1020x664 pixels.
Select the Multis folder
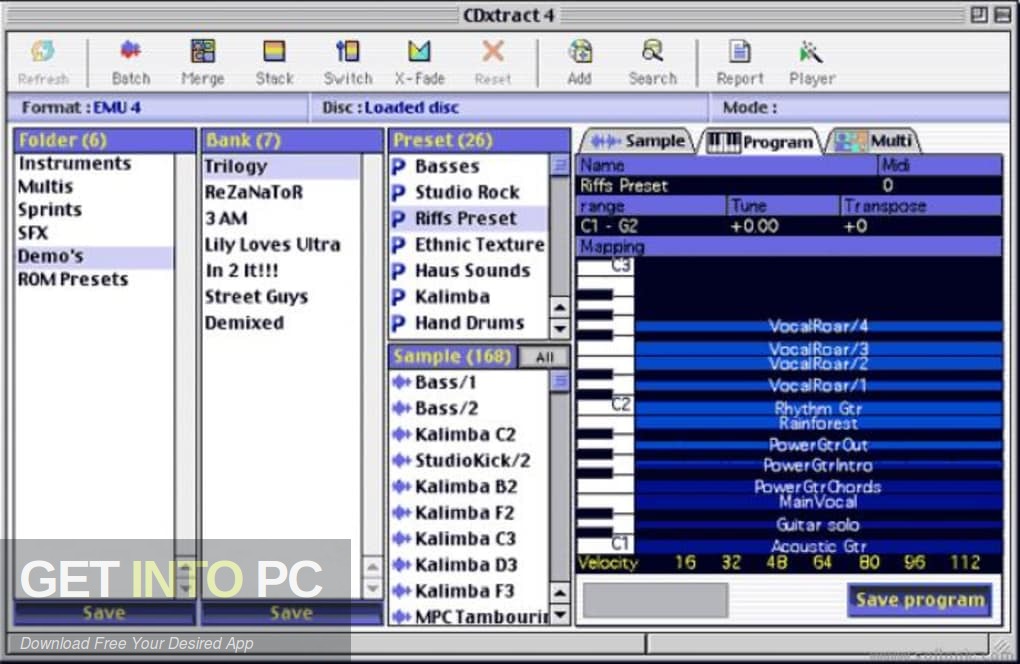[94, 187]
